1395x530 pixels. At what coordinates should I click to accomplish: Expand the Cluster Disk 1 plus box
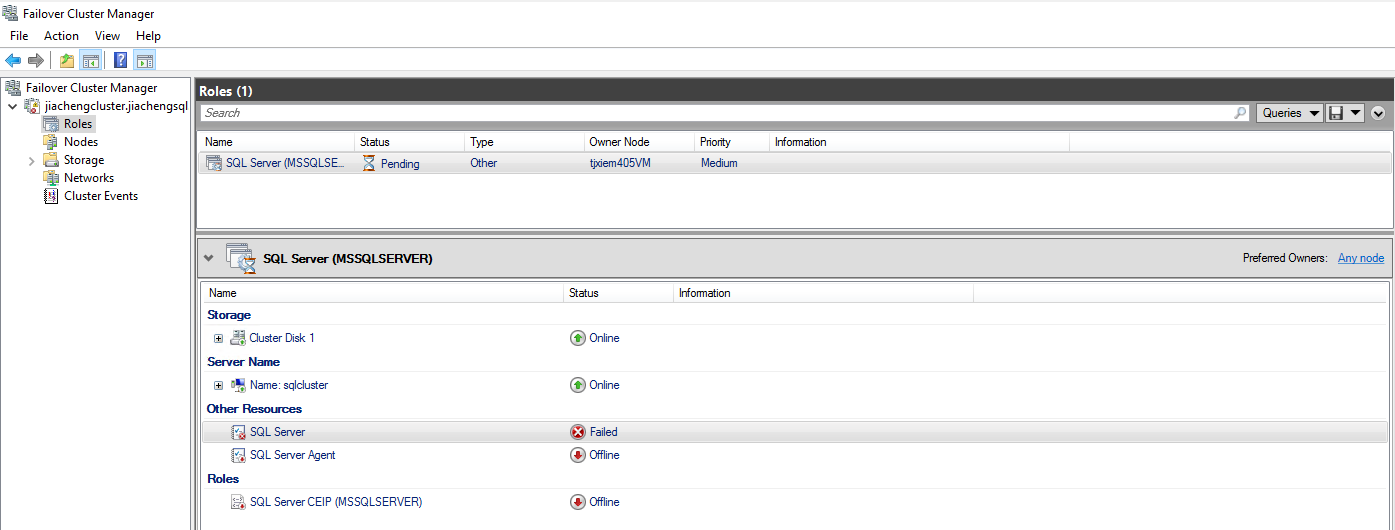[x=218, y=338]
